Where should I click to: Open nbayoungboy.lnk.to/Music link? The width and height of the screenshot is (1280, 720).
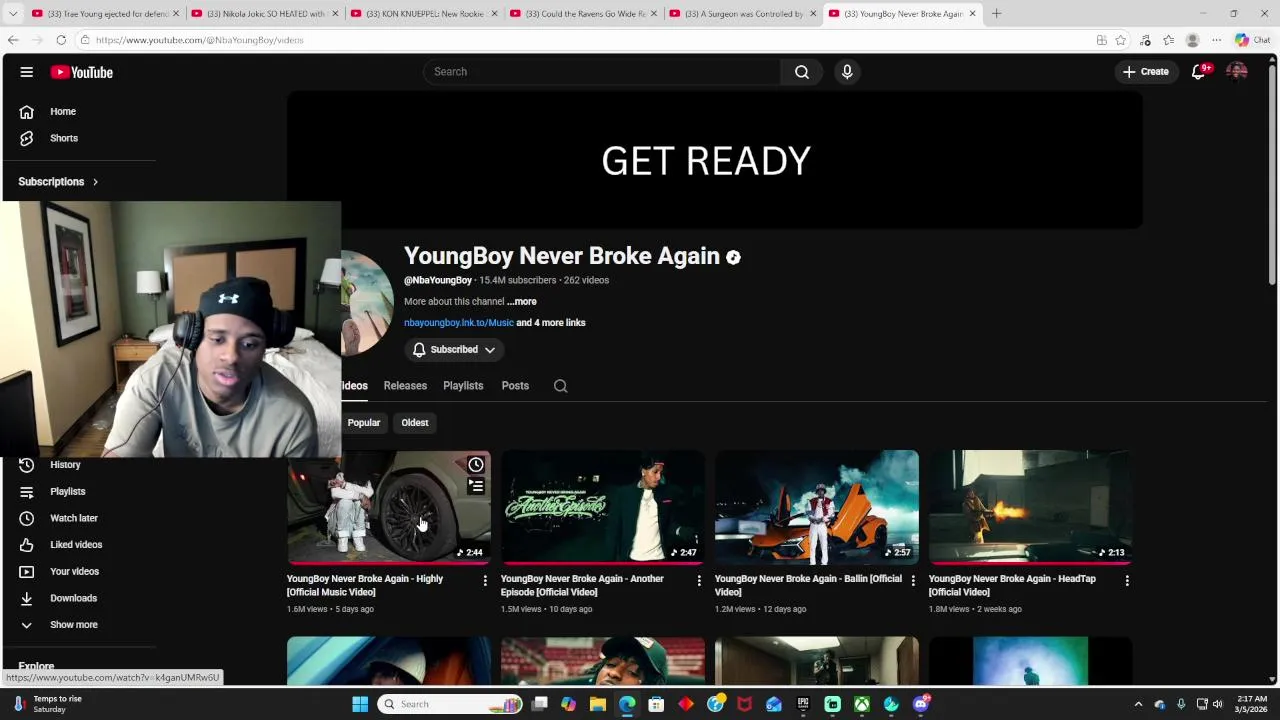coord(458,323)
